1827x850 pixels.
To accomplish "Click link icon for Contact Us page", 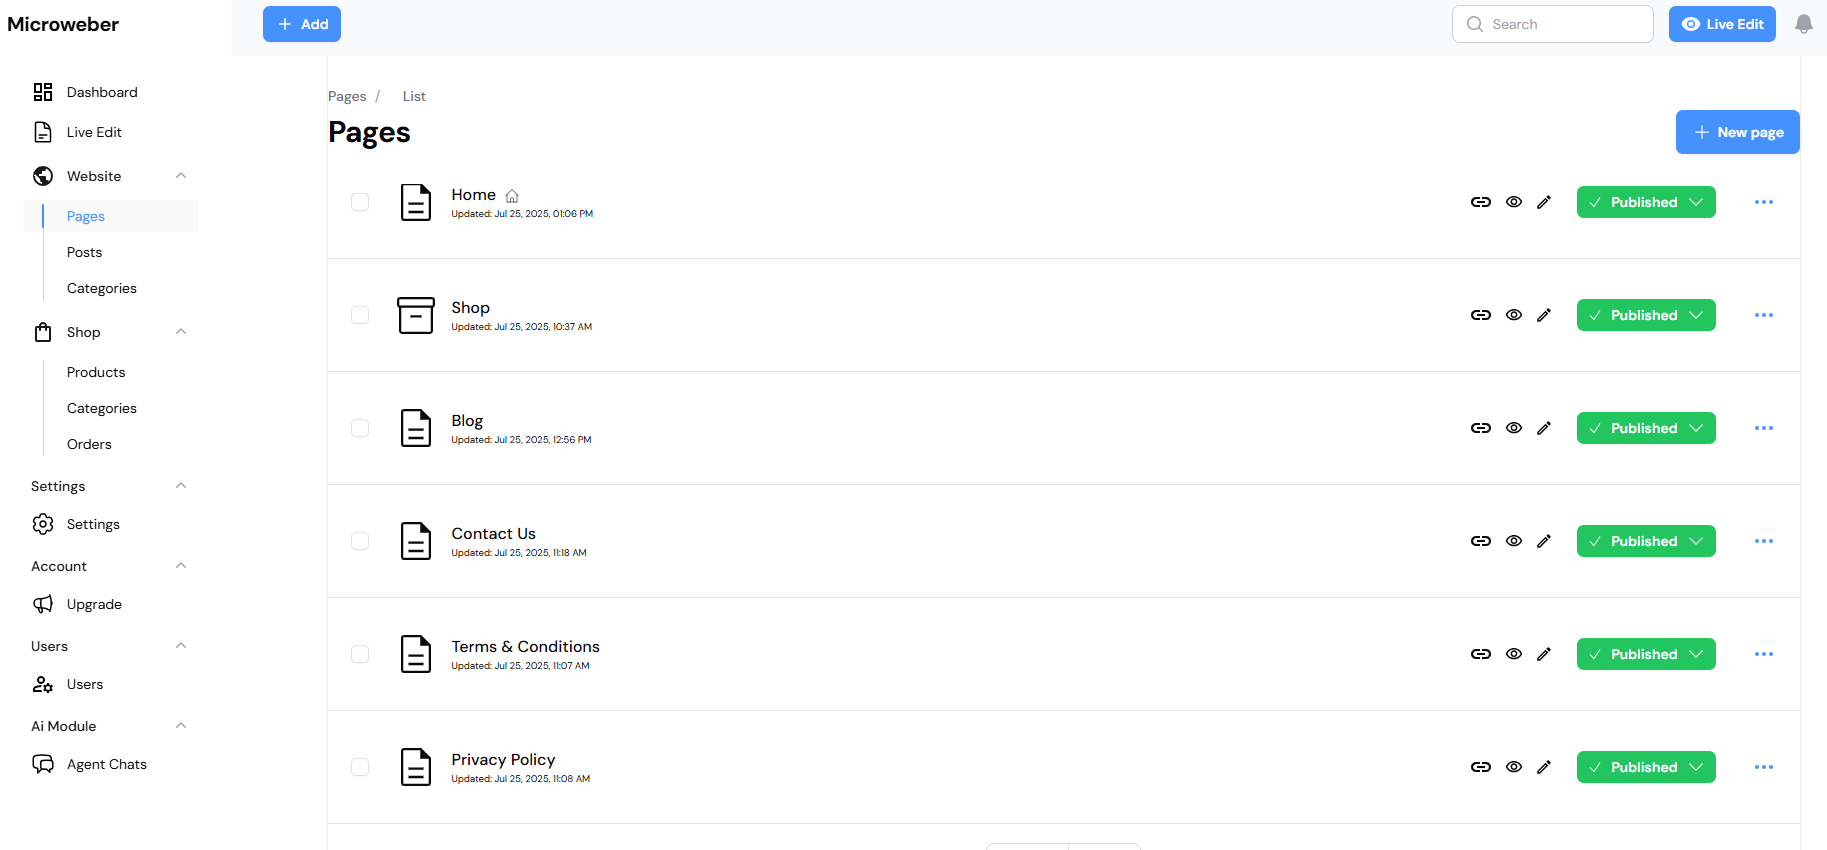I will point(1480,541).
